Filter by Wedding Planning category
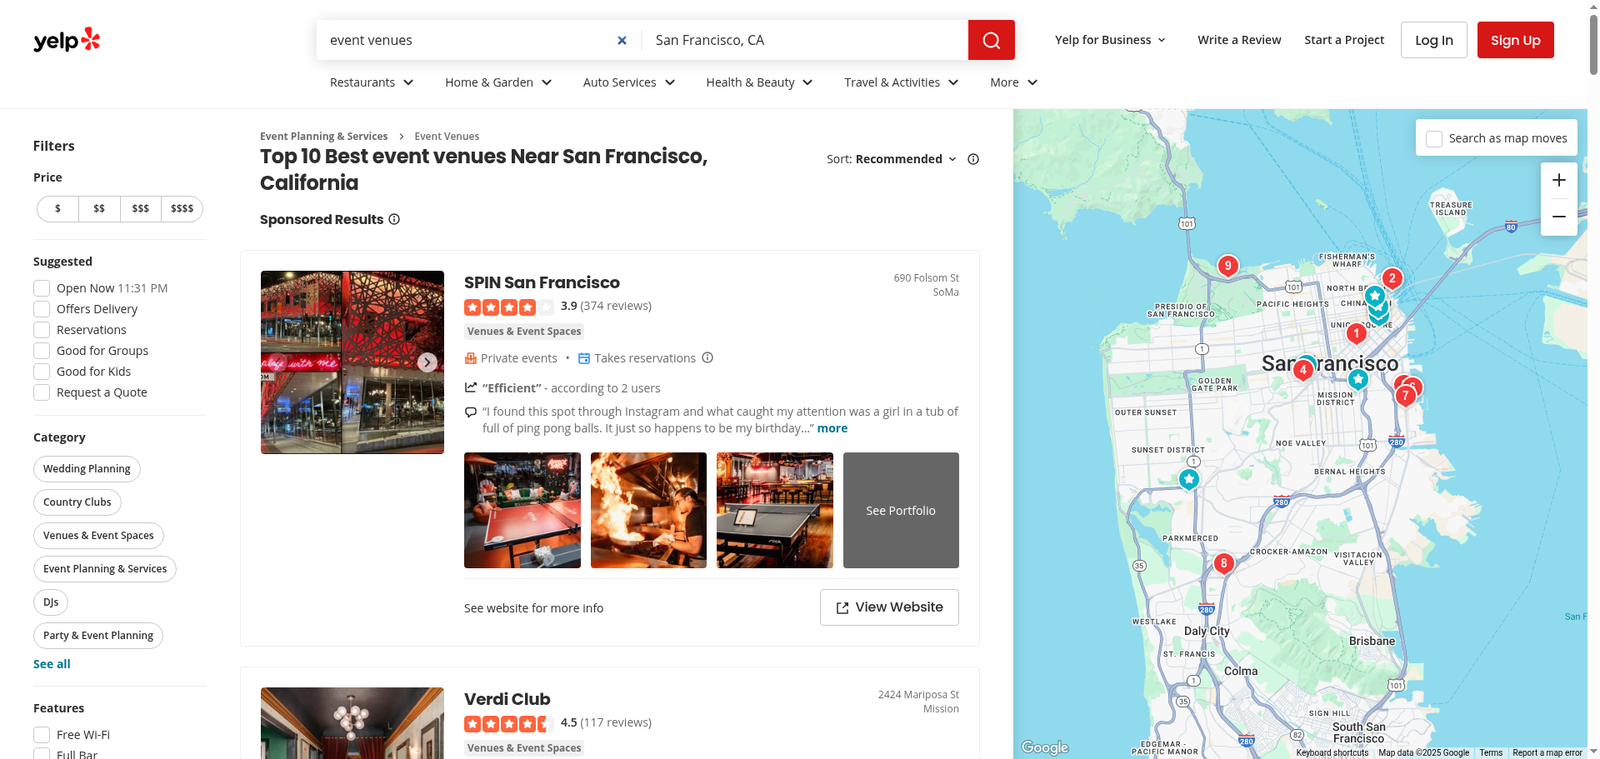Screen dimensions: 1600x759 pos(87,469)
